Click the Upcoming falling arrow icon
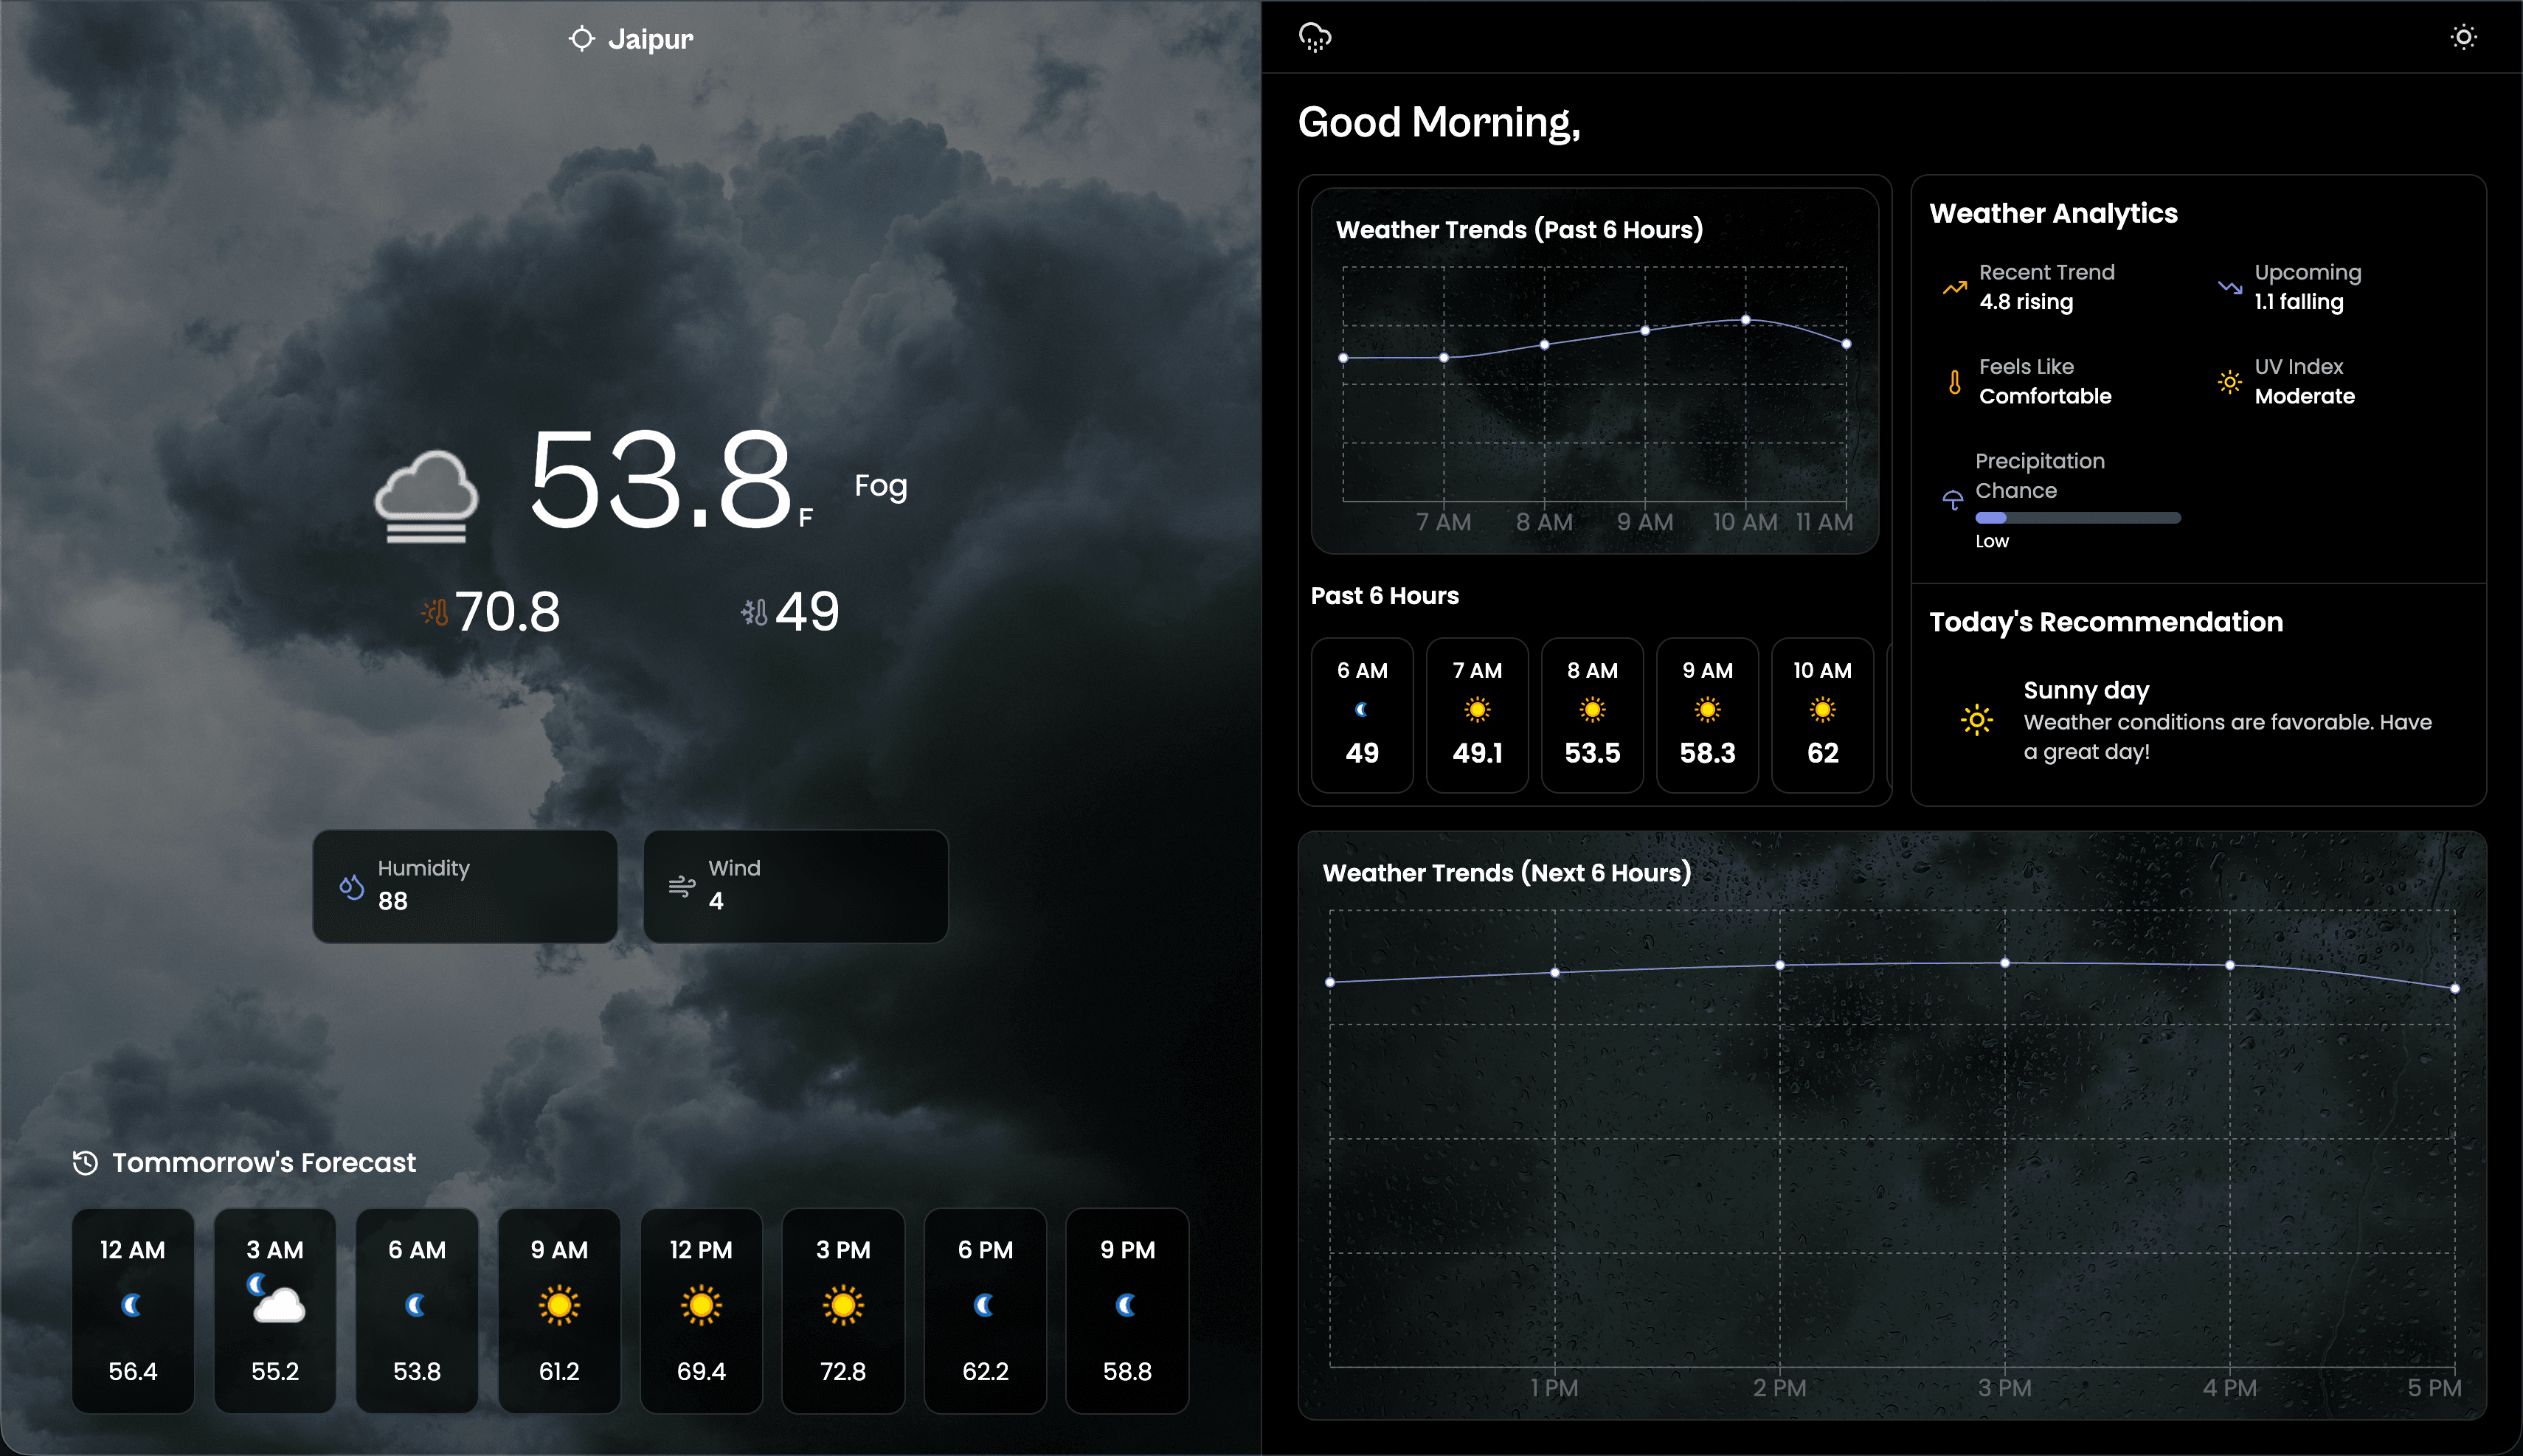This screenshot has height=1456, width=2523. coord(2230,287)
